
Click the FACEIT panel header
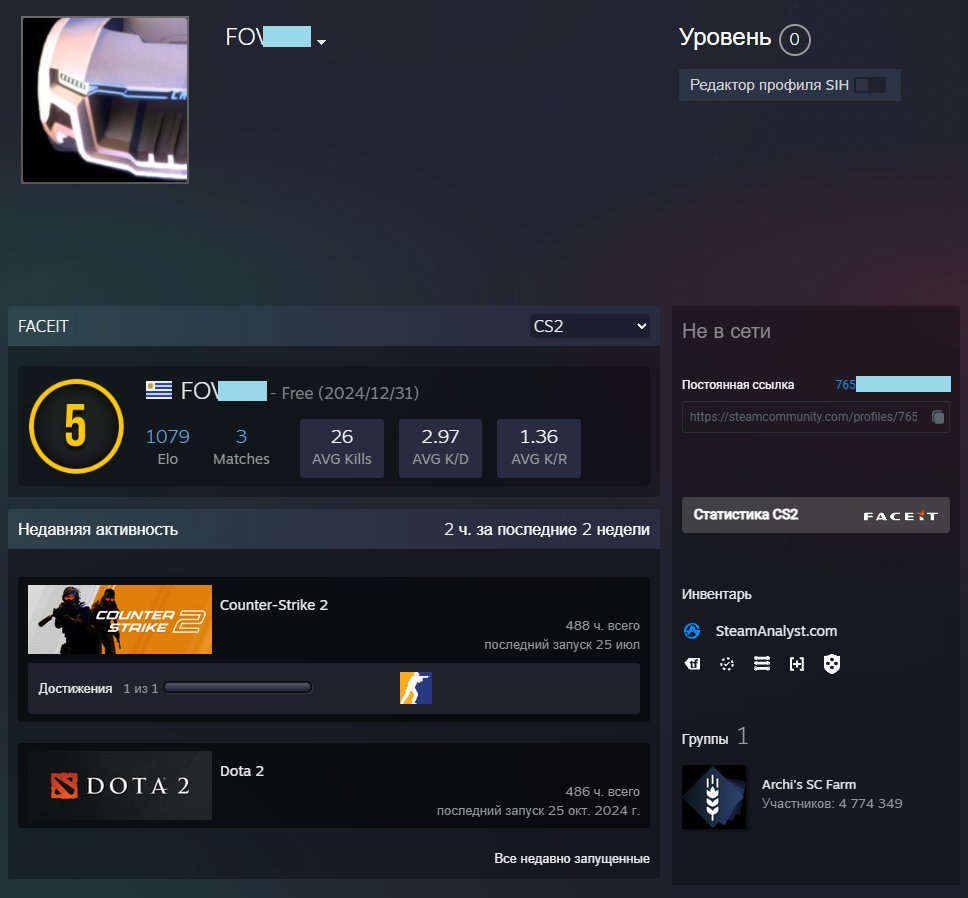click(333, 326)
